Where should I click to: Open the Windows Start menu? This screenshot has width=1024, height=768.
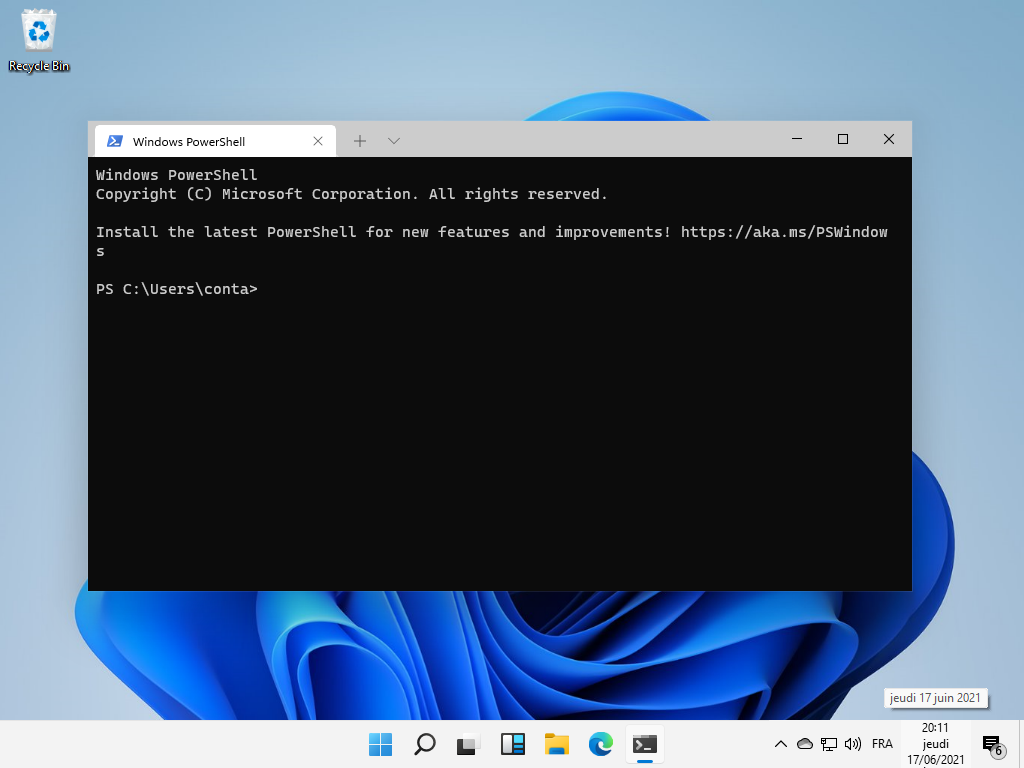tap(380, 744)
